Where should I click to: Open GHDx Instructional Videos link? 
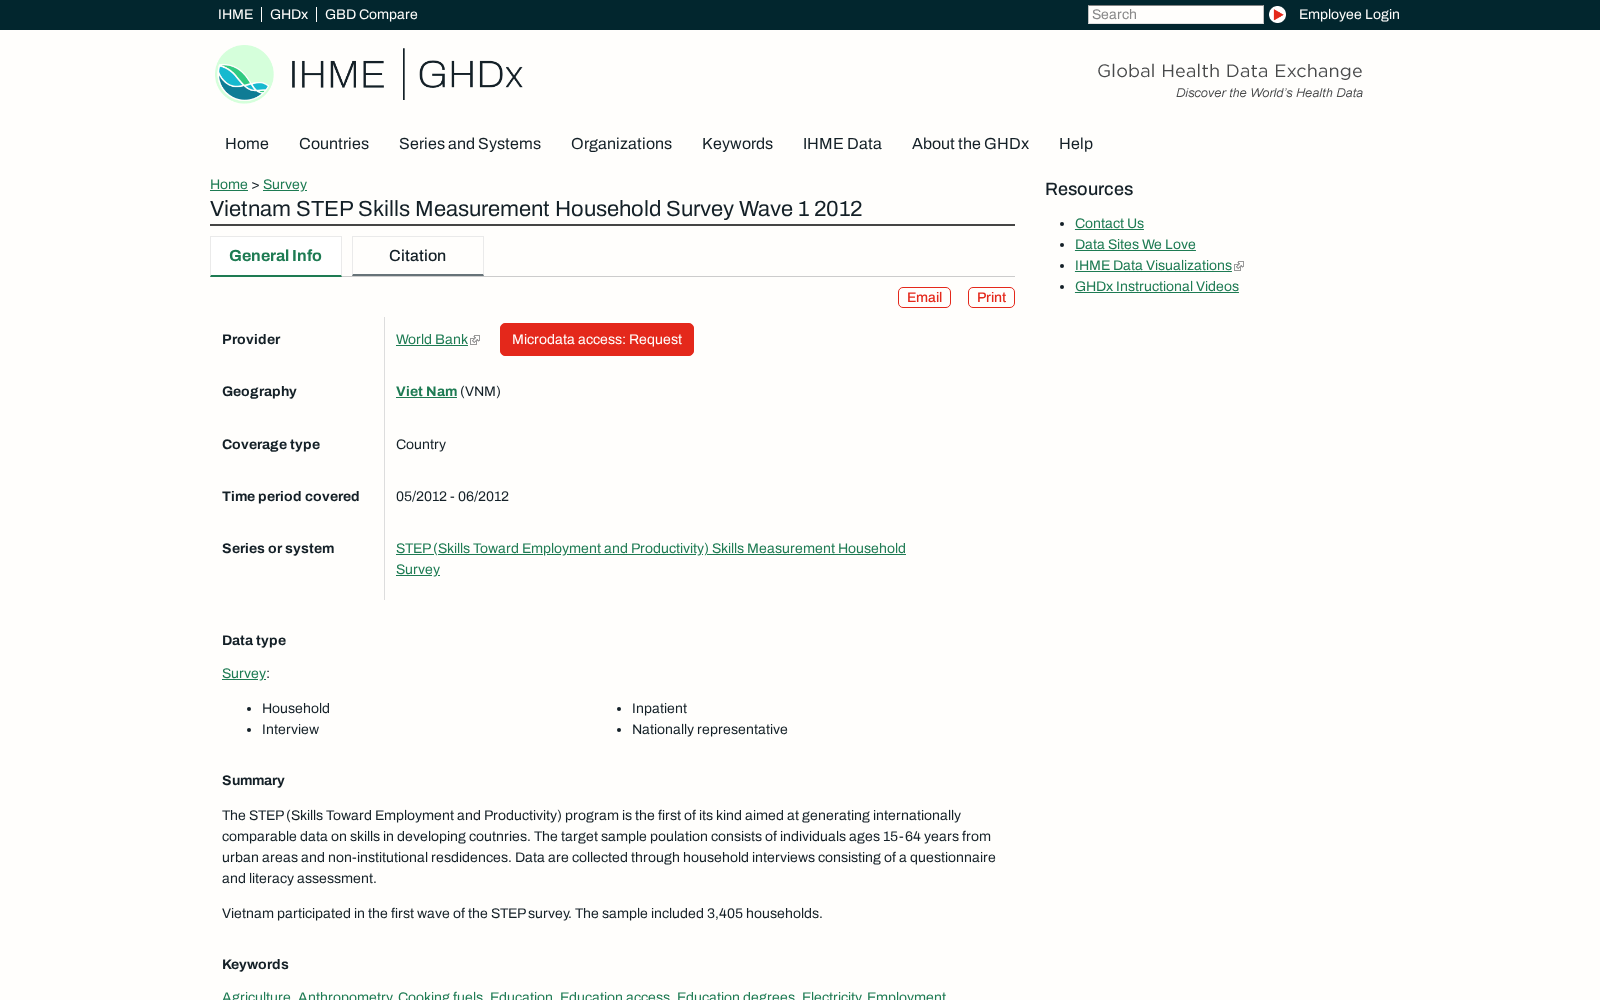coord(1157,286)
